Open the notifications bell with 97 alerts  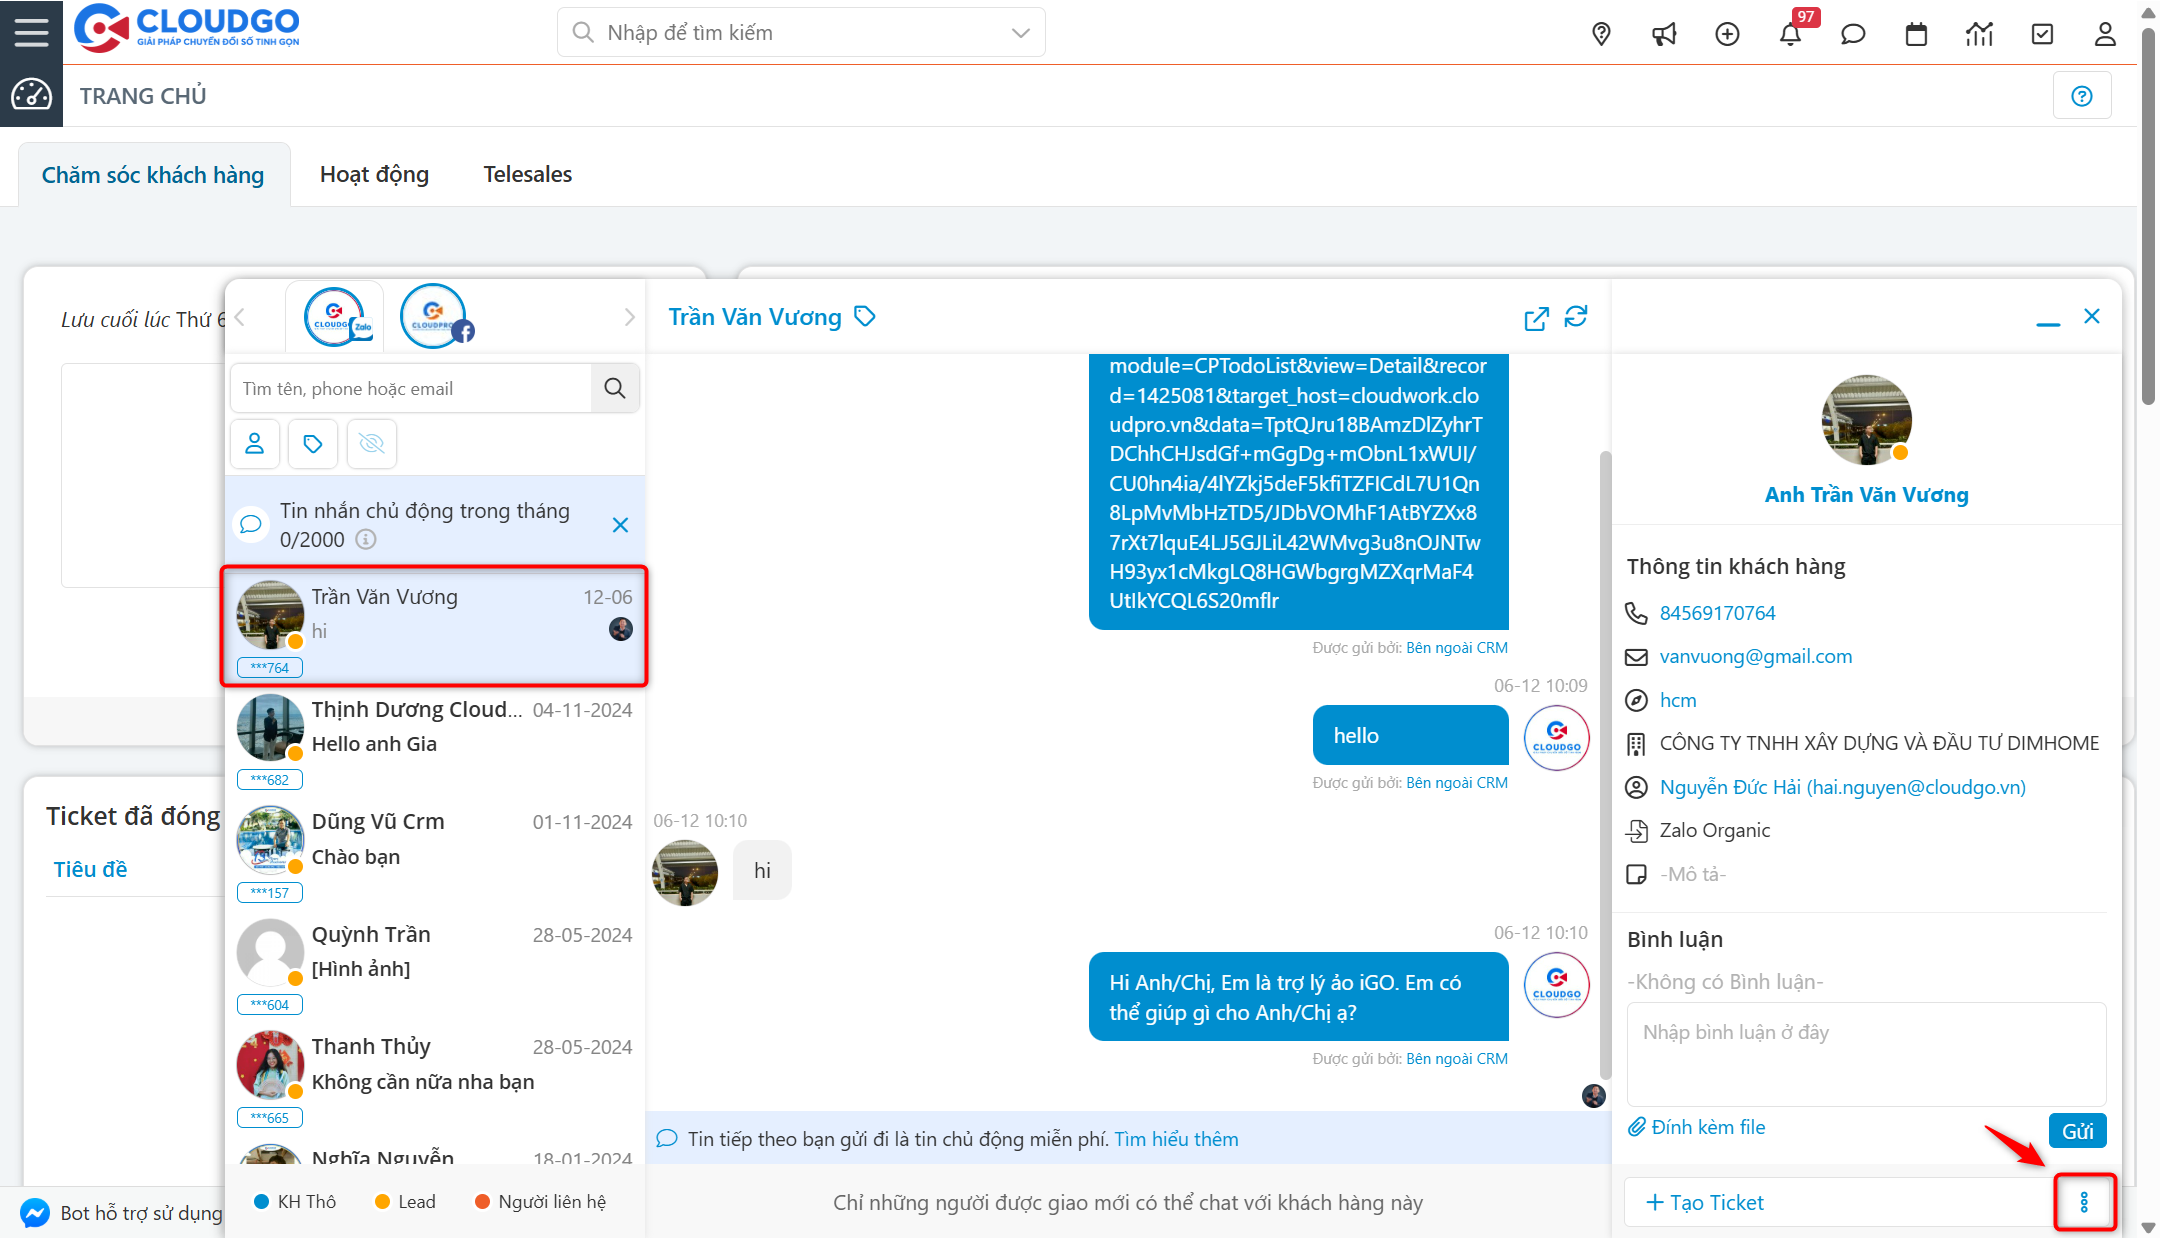click(1792, 33)
